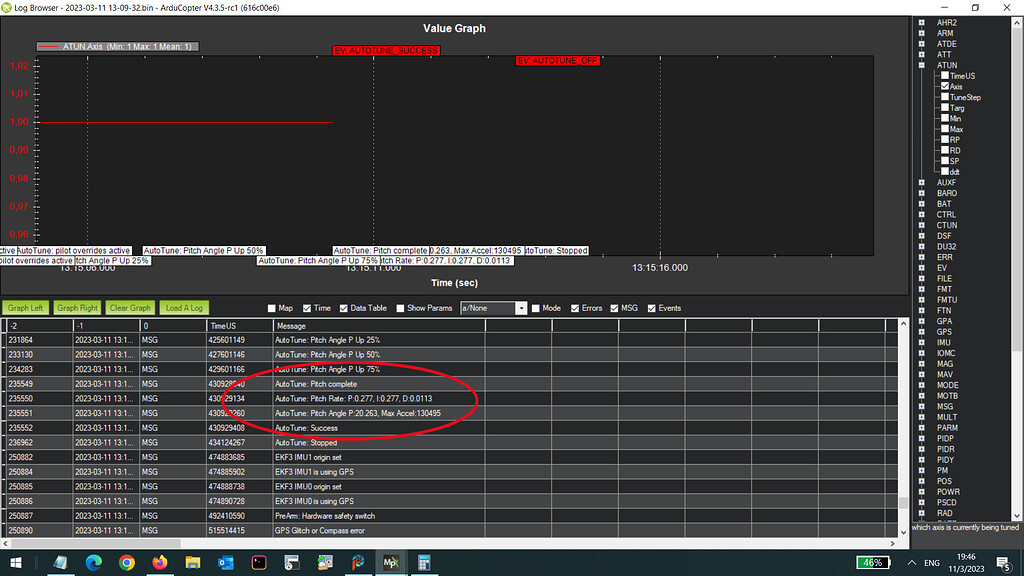Select the Graph Left button
This screenshot has height=576, width=1024.
point(25,307)
